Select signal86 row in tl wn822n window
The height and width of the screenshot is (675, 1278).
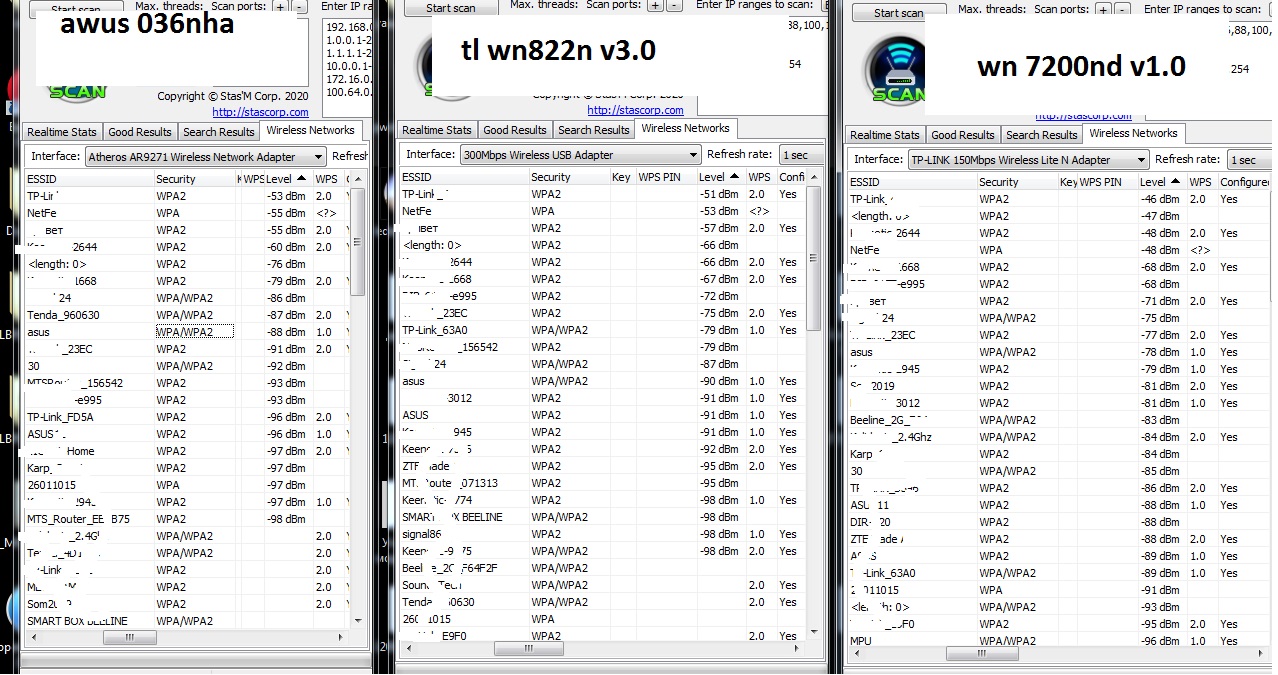pyautogui.click(x=603, y=534)
